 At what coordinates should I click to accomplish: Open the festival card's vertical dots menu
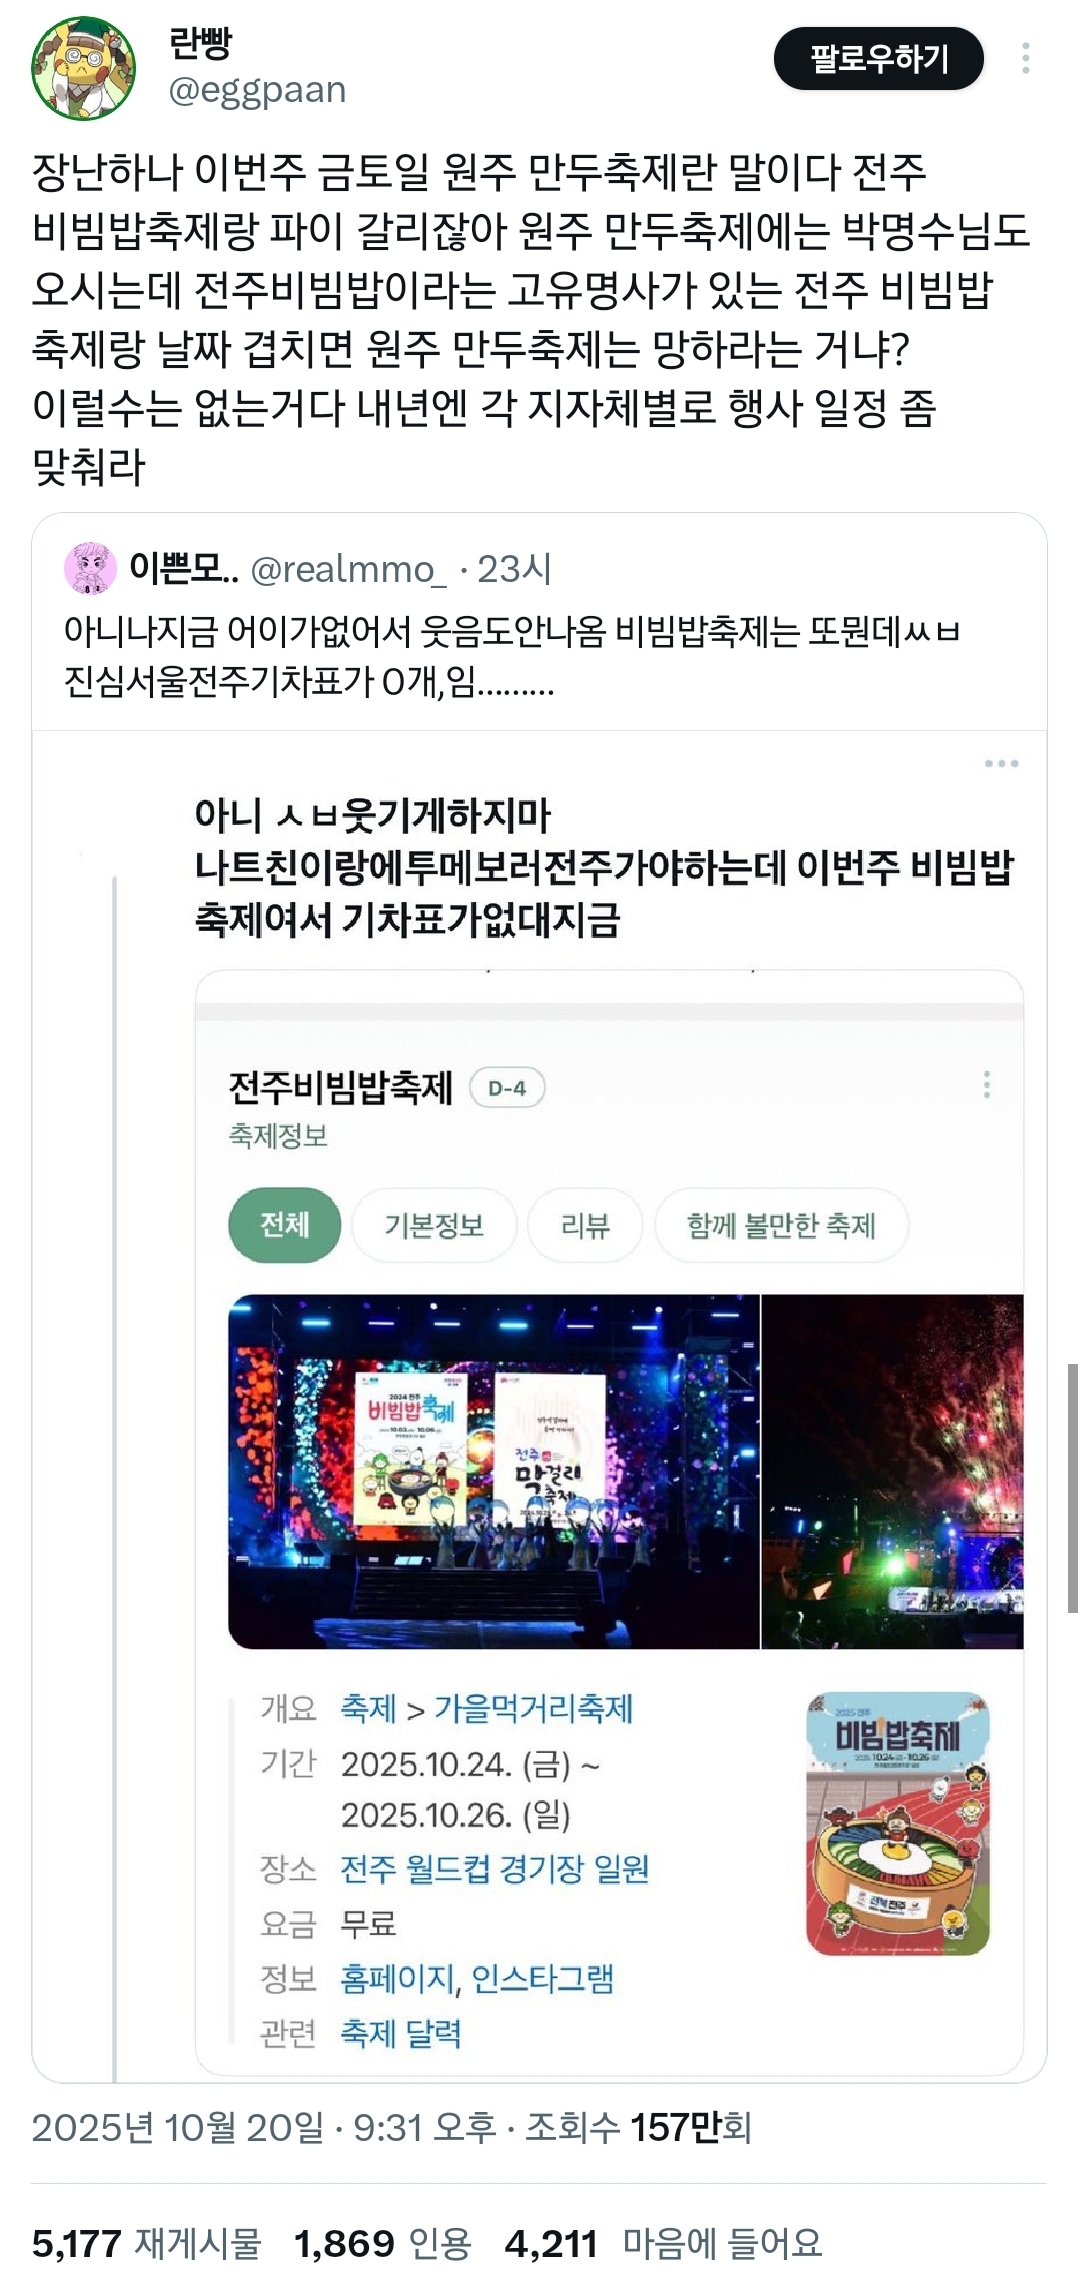[x=986, y=1085]
